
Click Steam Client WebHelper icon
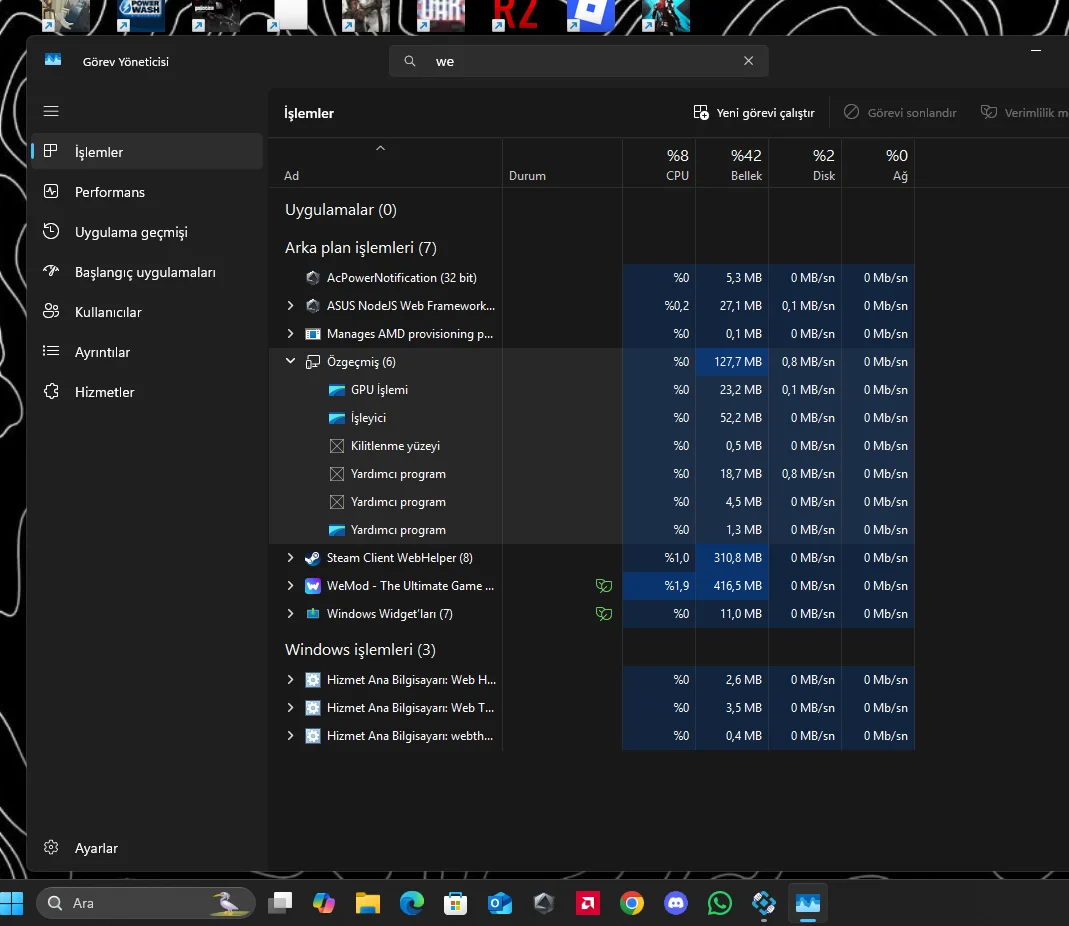tap(313, 558)
